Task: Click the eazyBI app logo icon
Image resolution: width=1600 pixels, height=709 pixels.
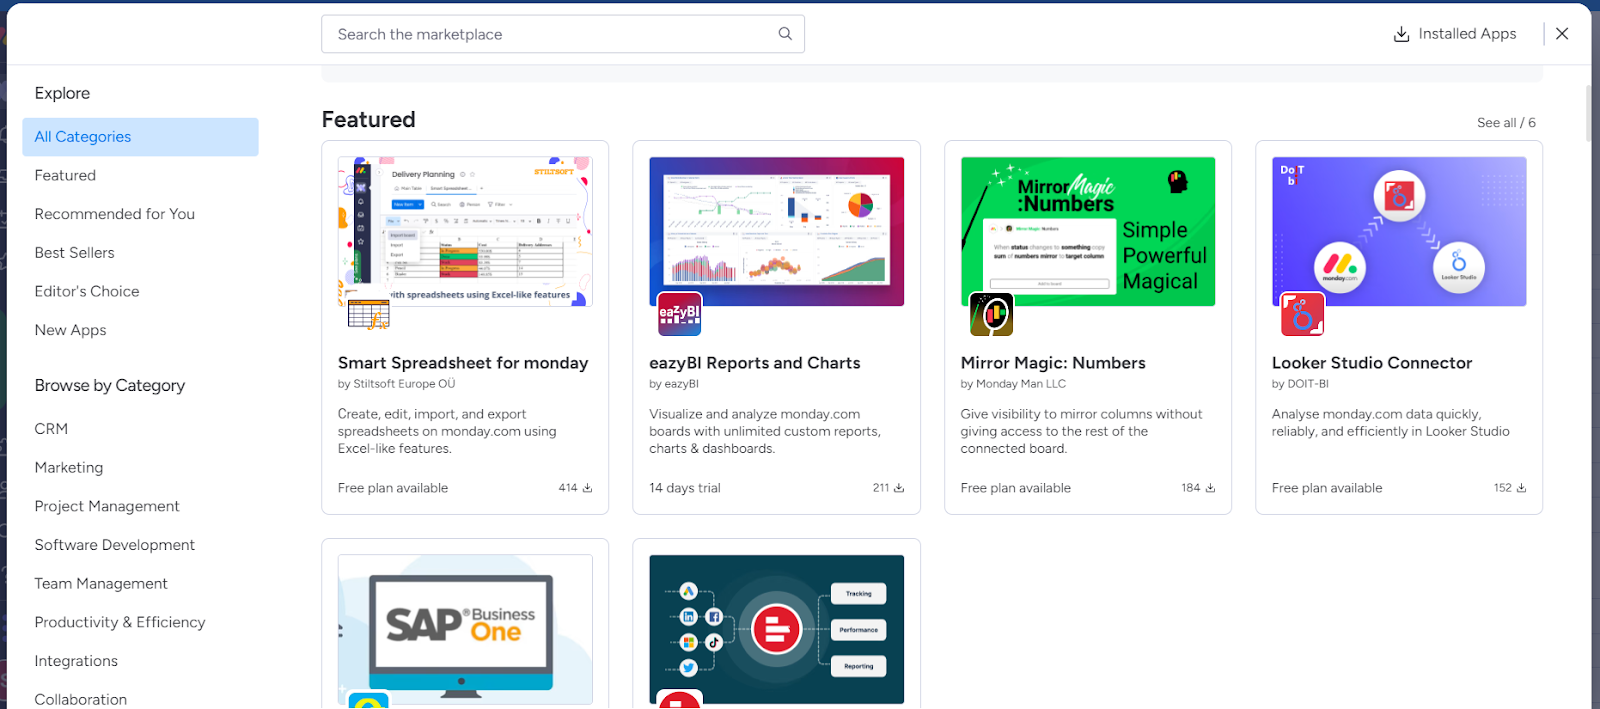Action: point(680,314)
